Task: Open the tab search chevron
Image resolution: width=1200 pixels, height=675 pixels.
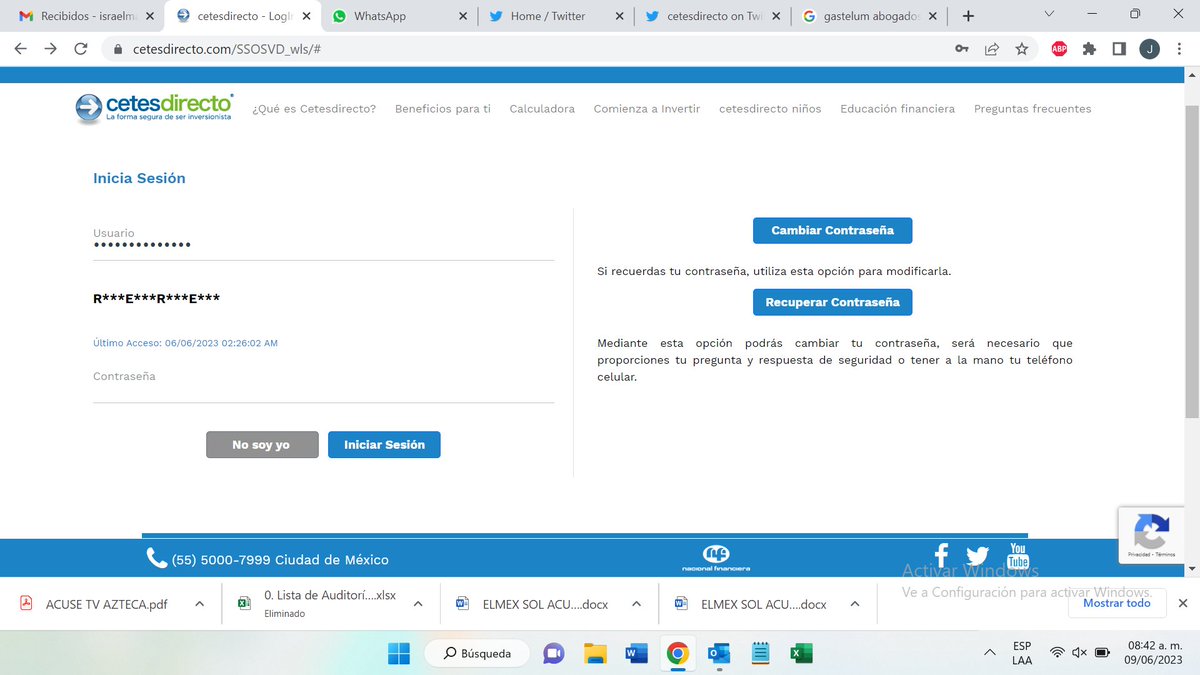Action: coord(1049,14)
